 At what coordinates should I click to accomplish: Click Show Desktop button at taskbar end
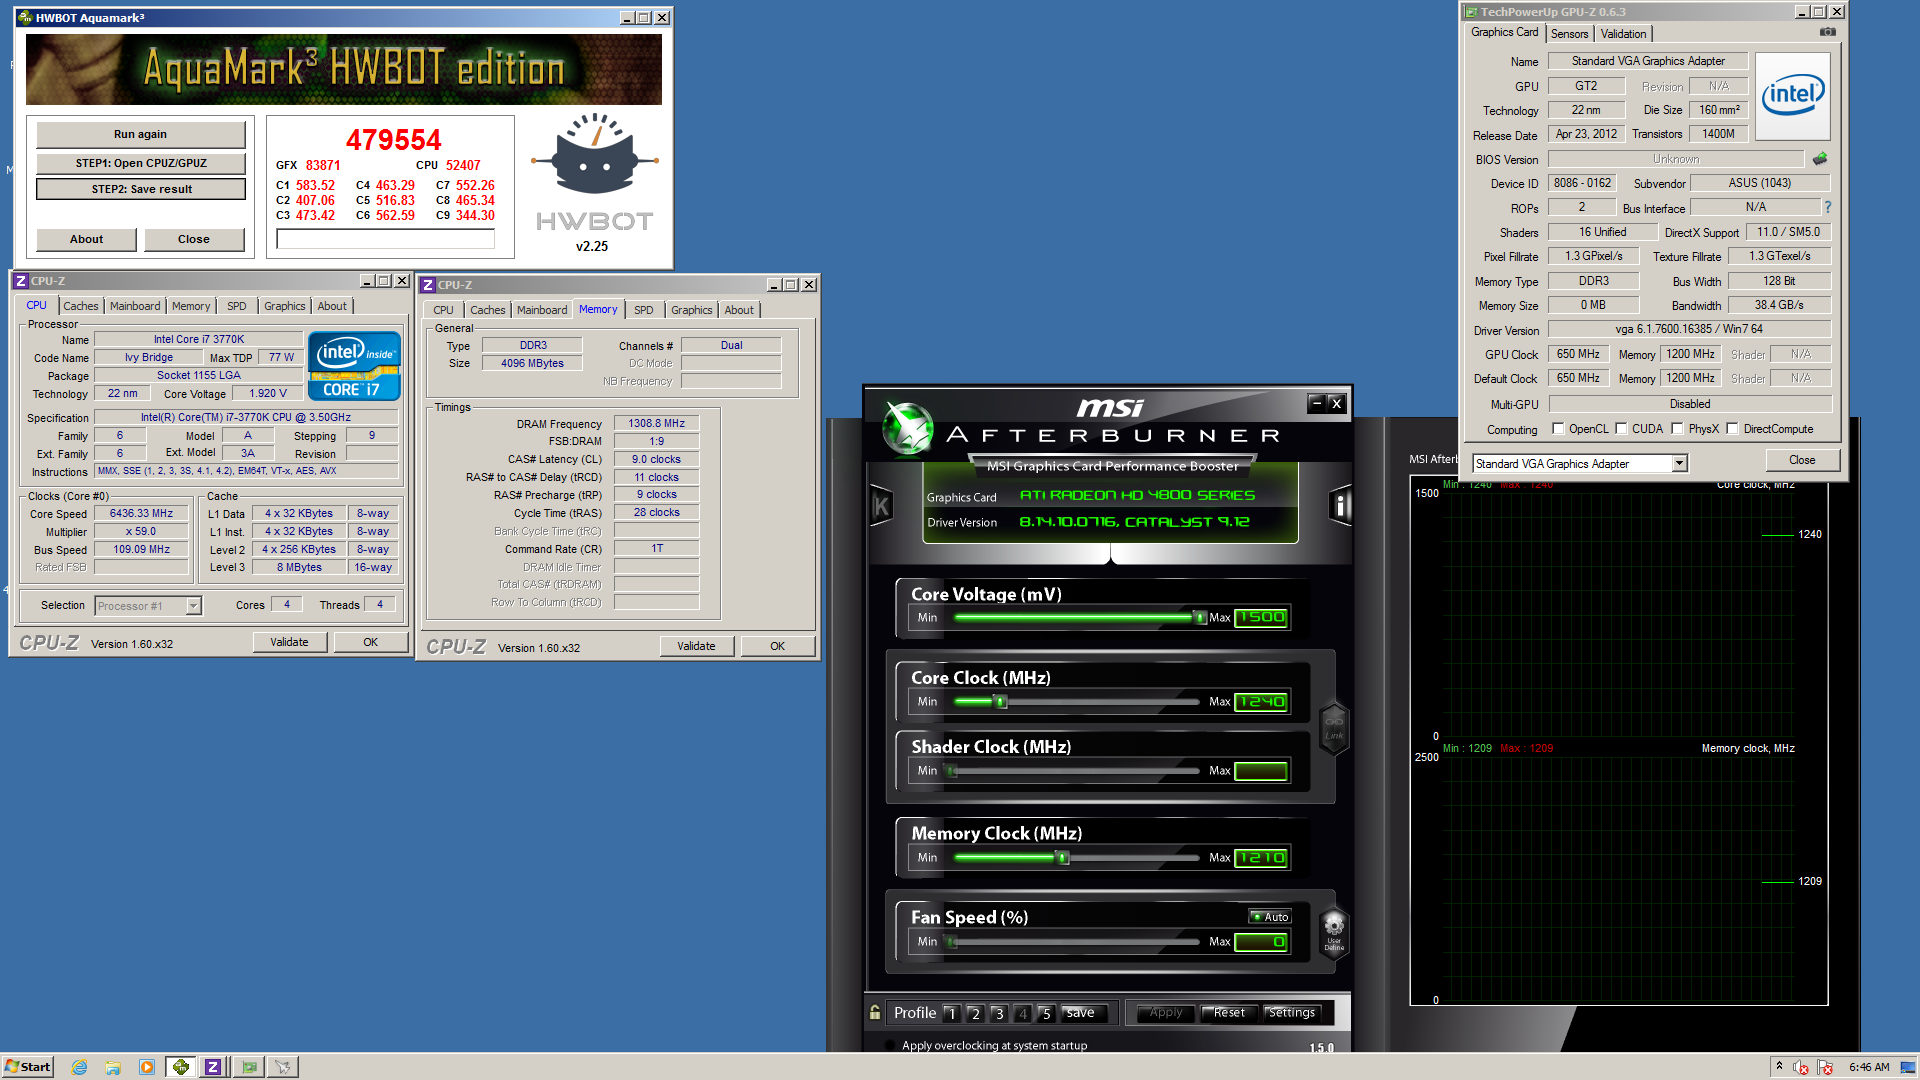click(1908, 1067)
